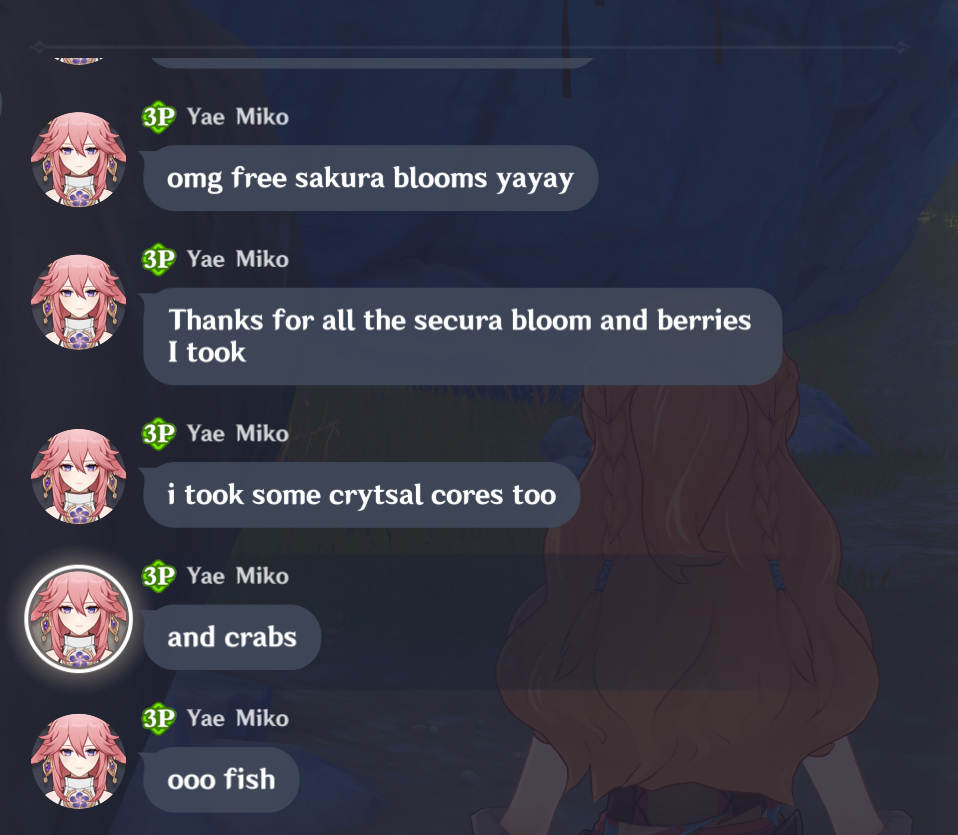
Task: Click 3P badge above 'and crabs' message
Action: (x=159, y=575)
